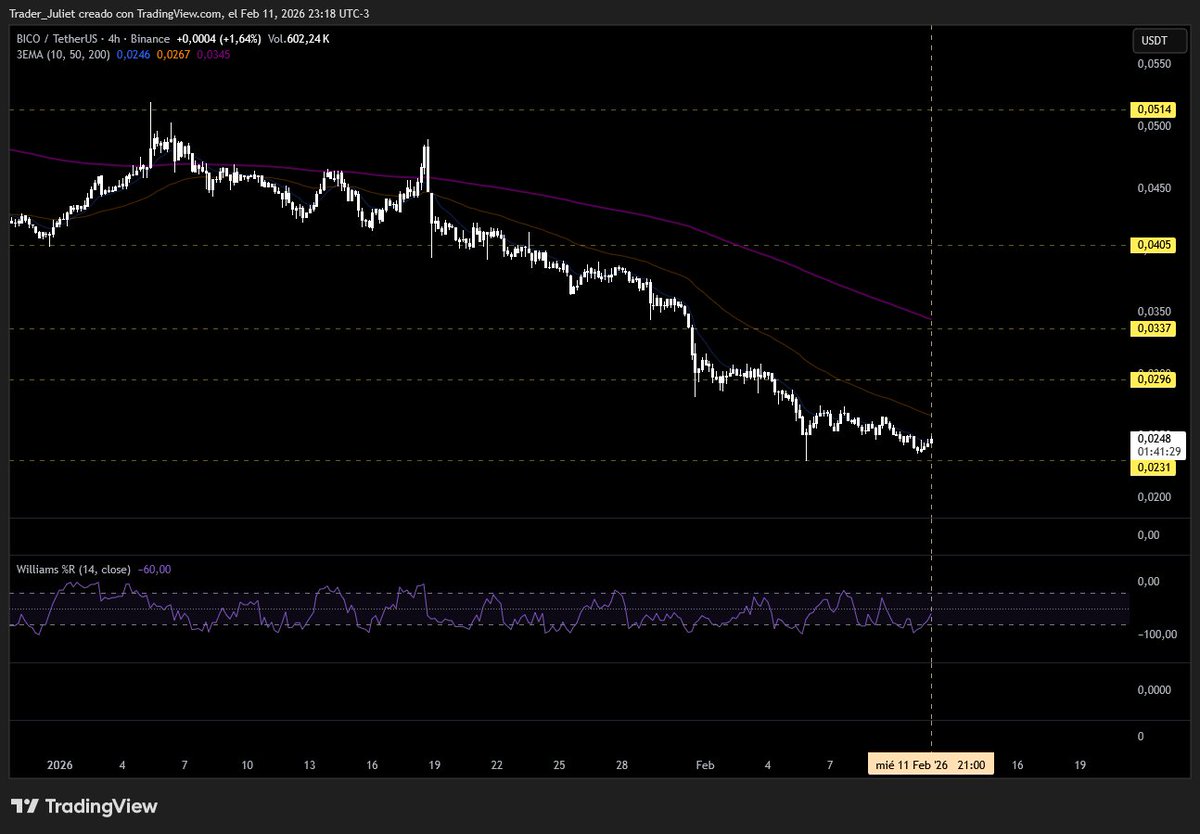Click the 3EMA (10, 50, 200) indicator legend
This screenshot has width=1200, height=834.
[x=62, y=54]
